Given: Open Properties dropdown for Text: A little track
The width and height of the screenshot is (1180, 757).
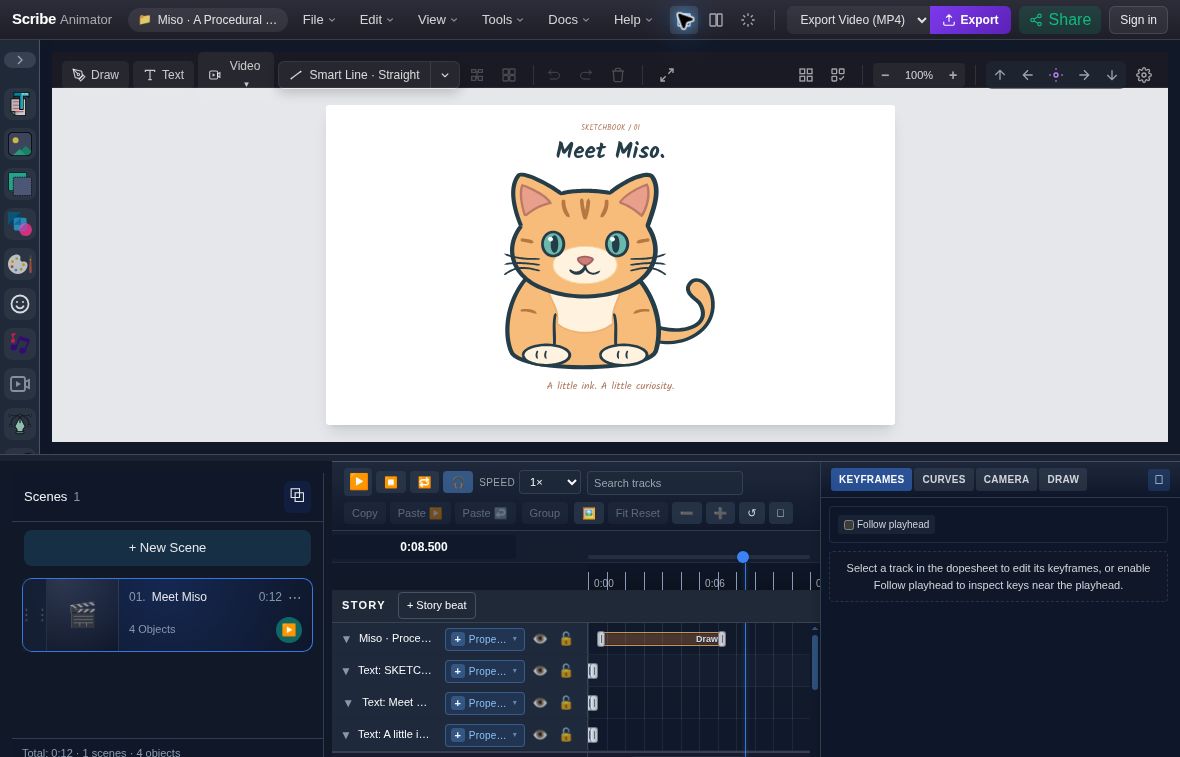Looking at the screenshot, I should tap(485, 735).
